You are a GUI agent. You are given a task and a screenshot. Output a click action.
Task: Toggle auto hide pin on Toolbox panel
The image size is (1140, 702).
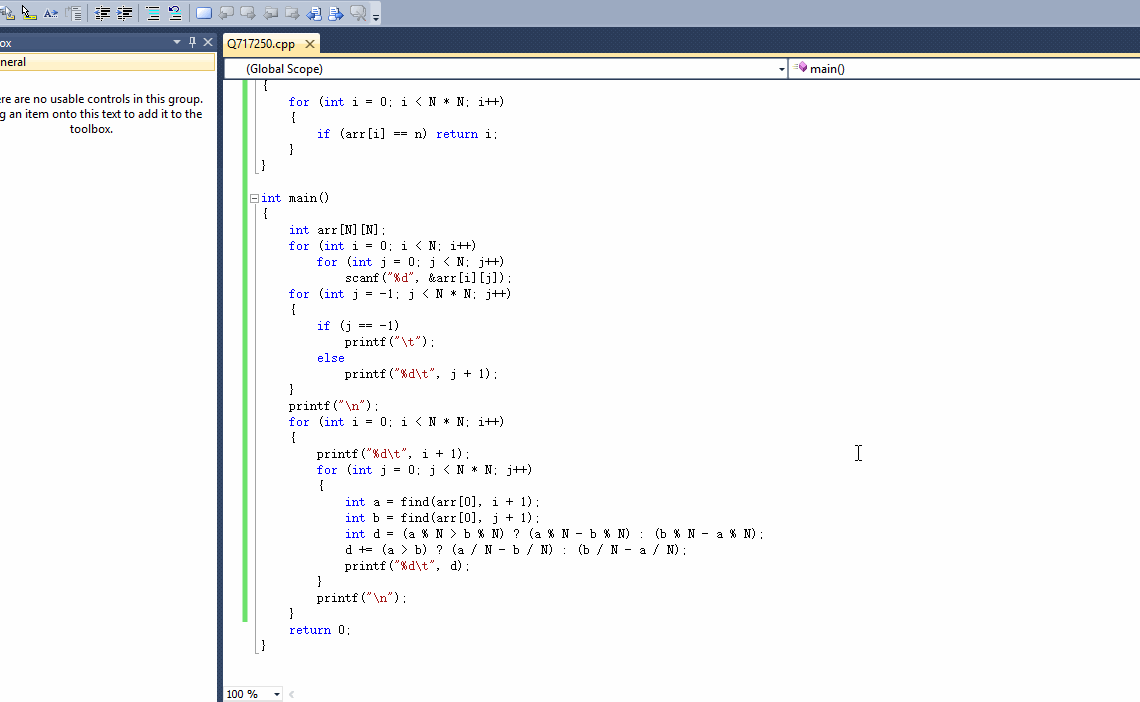192,42
